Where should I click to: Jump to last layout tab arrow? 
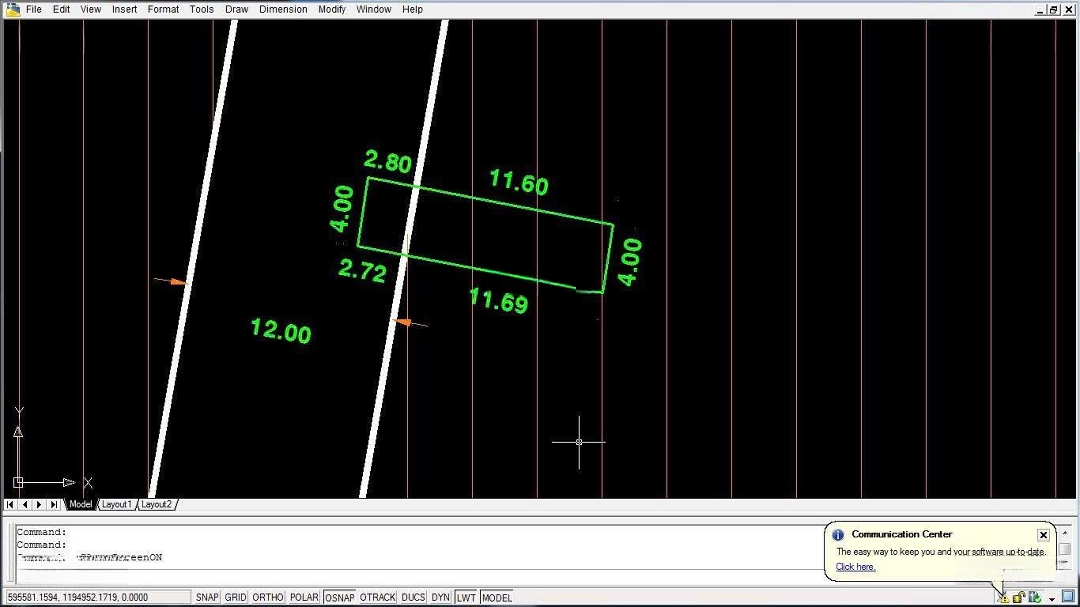pyautogui.click(x=54, y=505)
